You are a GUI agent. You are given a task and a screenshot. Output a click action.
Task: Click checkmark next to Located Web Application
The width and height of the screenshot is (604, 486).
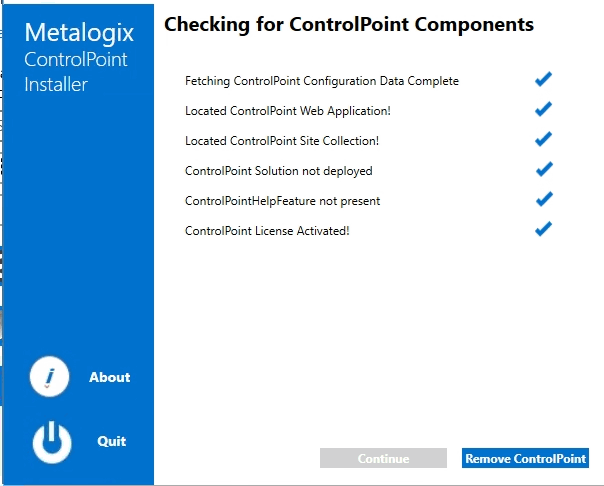[x=543, y=110]
